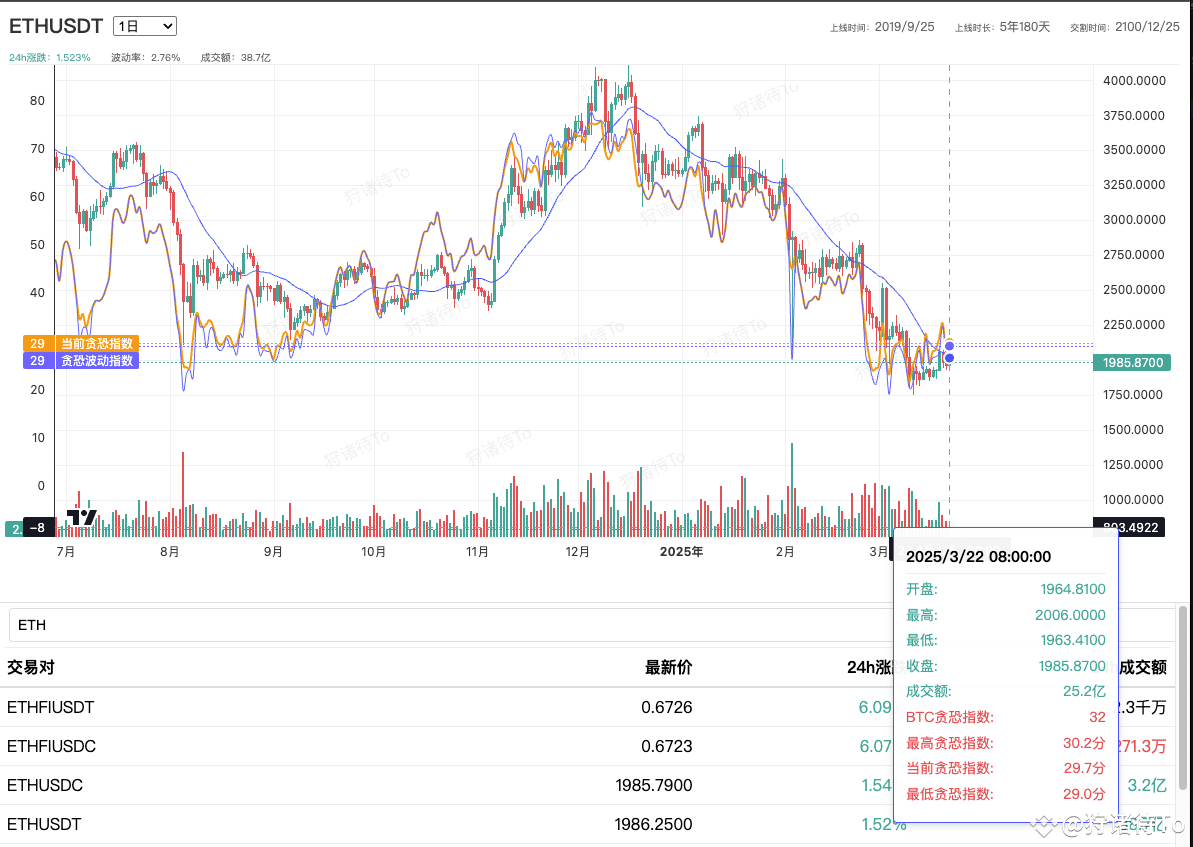Click the pair list vertical scrollbar
This screenshot has height=847, width=1193.
click(x=1184, y=700)
